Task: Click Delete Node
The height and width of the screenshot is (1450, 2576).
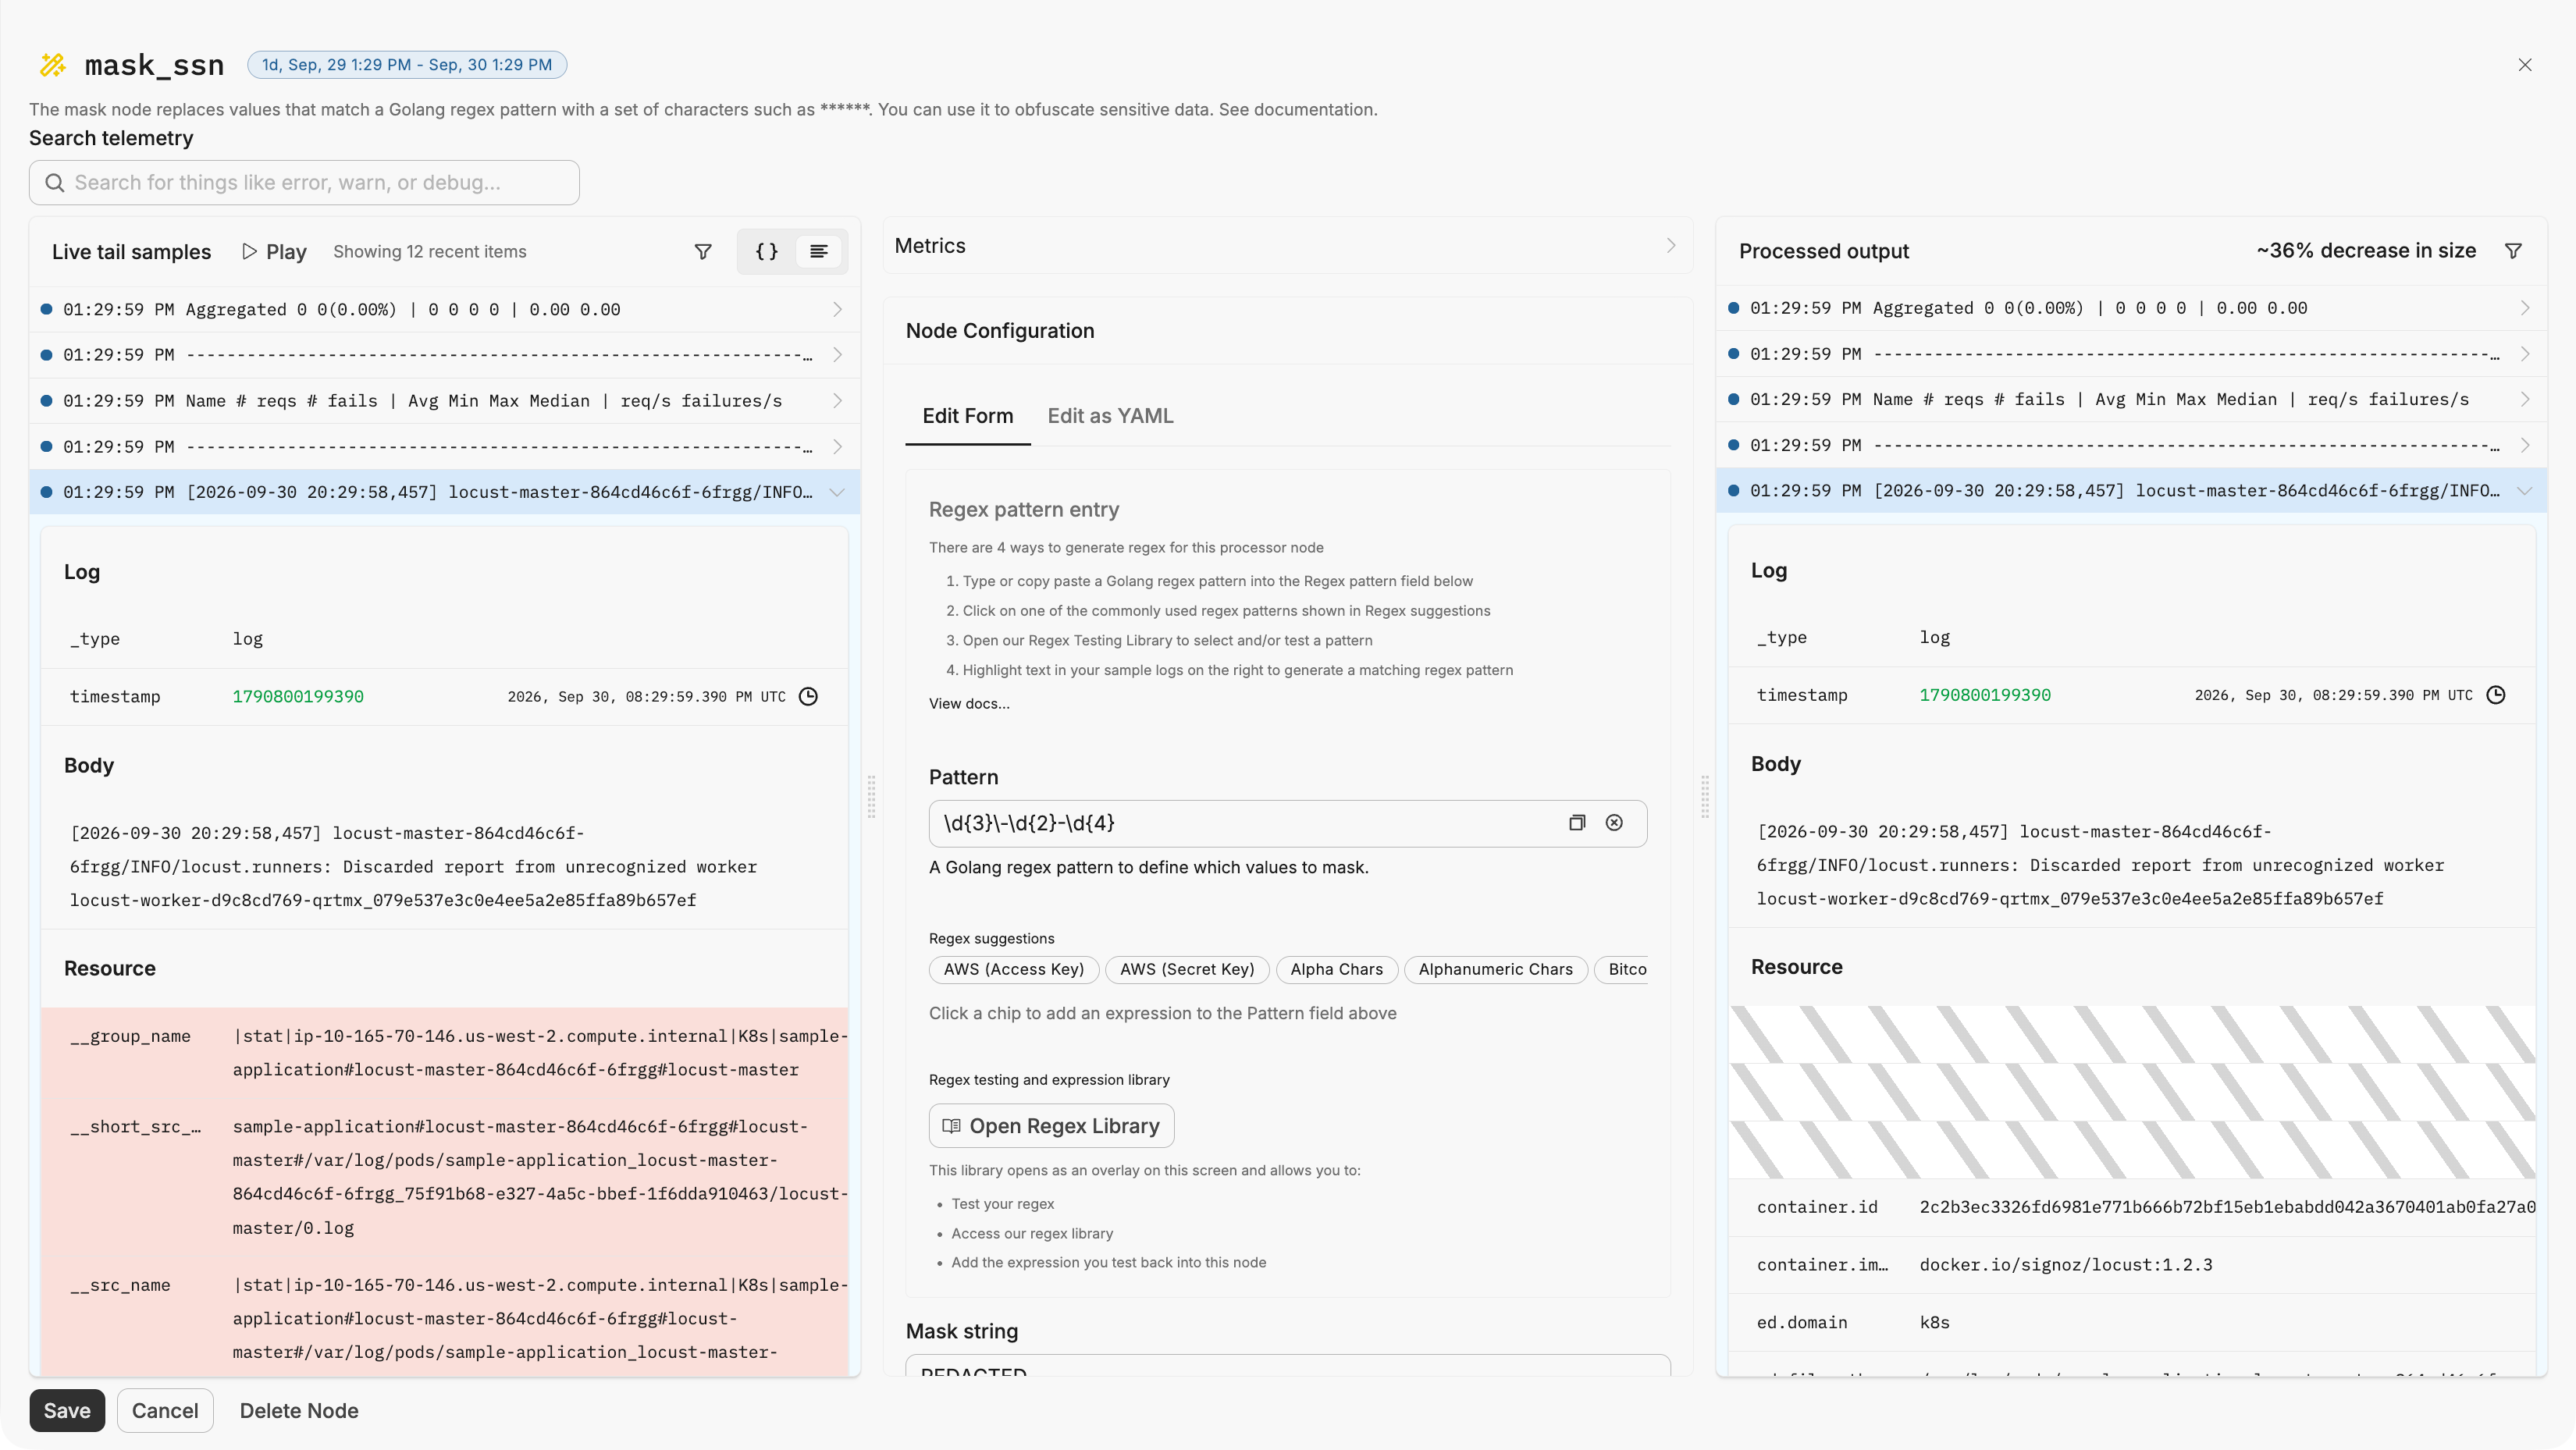Action: 299,1410
